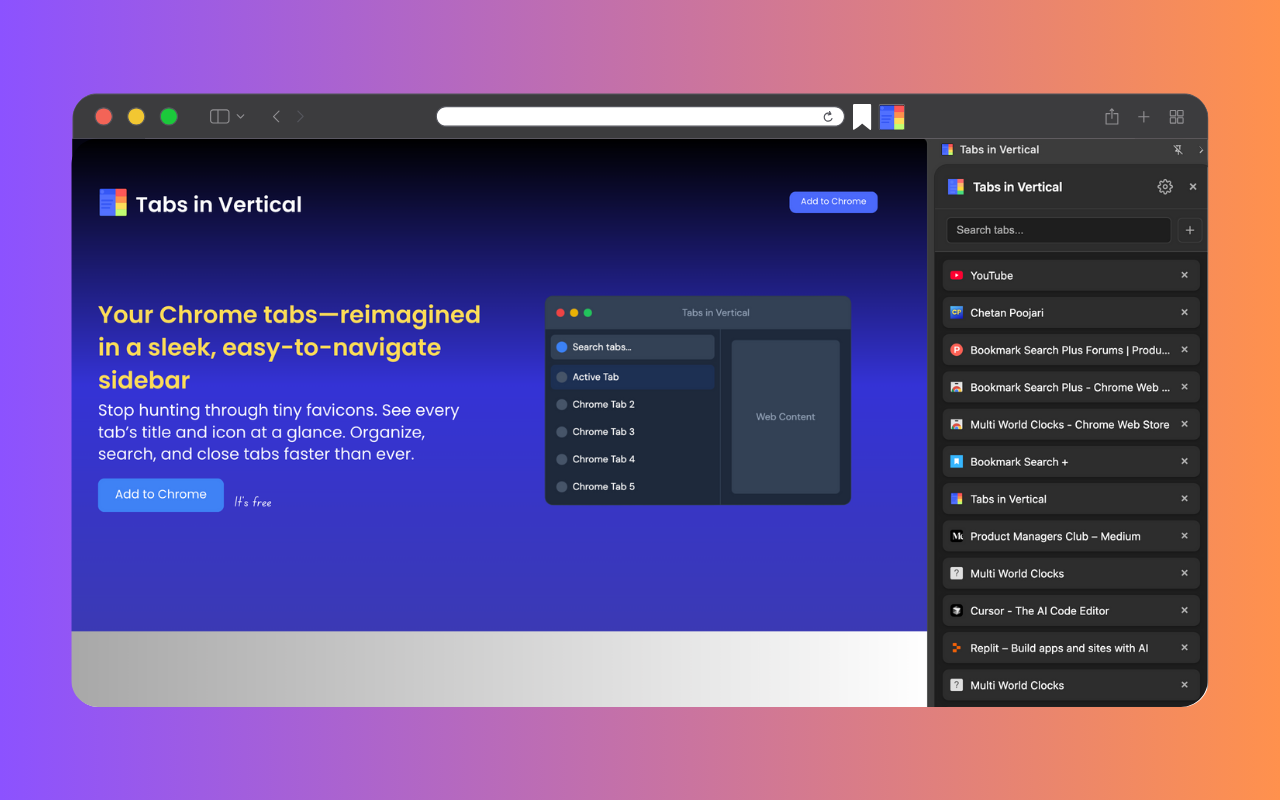Click the share icon in the toolbar
Screen dimensions: 1280x800
(1111, 117)
